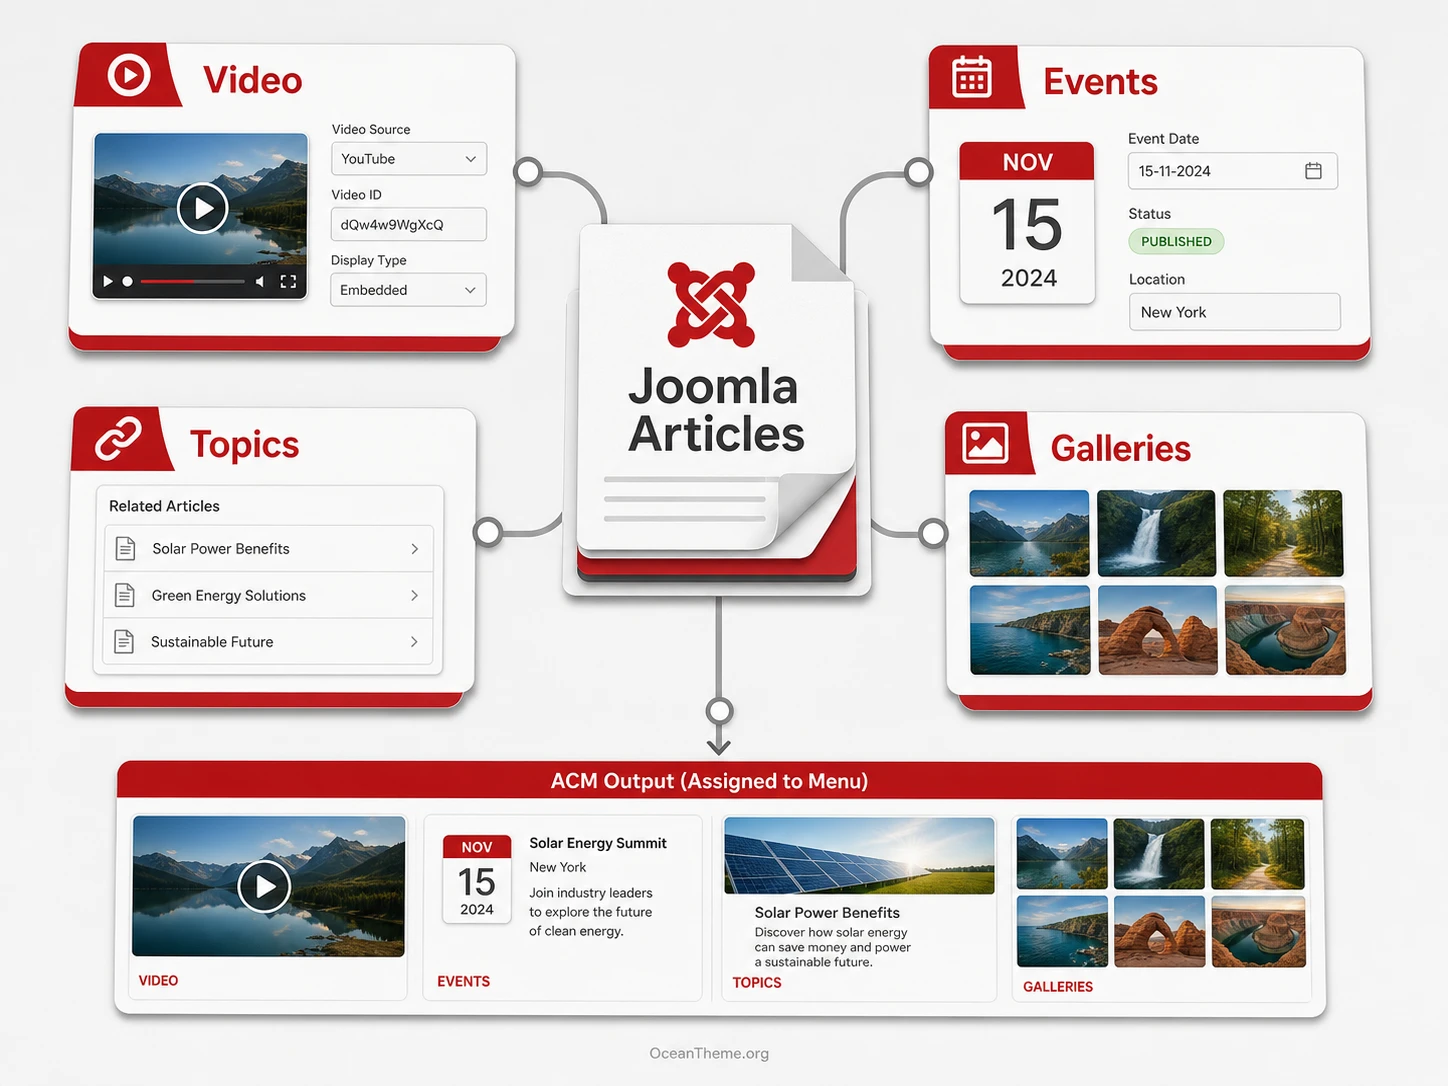Open the rock arch thumbnail in ACM Output gallery
This screenshot has height=1086, width=1448.
point(1159,932)
